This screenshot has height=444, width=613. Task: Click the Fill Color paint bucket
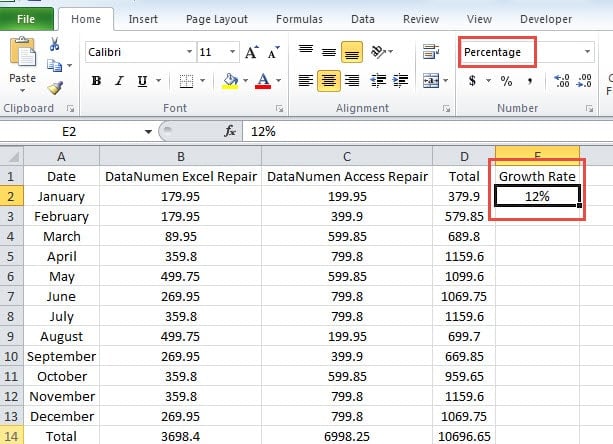[230, 81]
